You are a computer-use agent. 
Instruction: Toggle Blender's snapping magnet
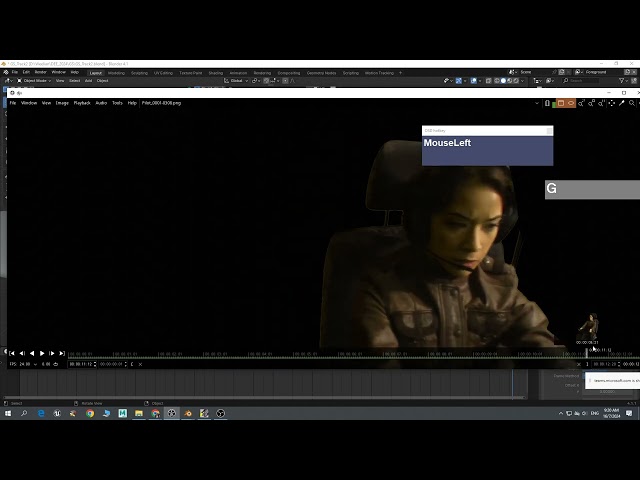[266, 81]
